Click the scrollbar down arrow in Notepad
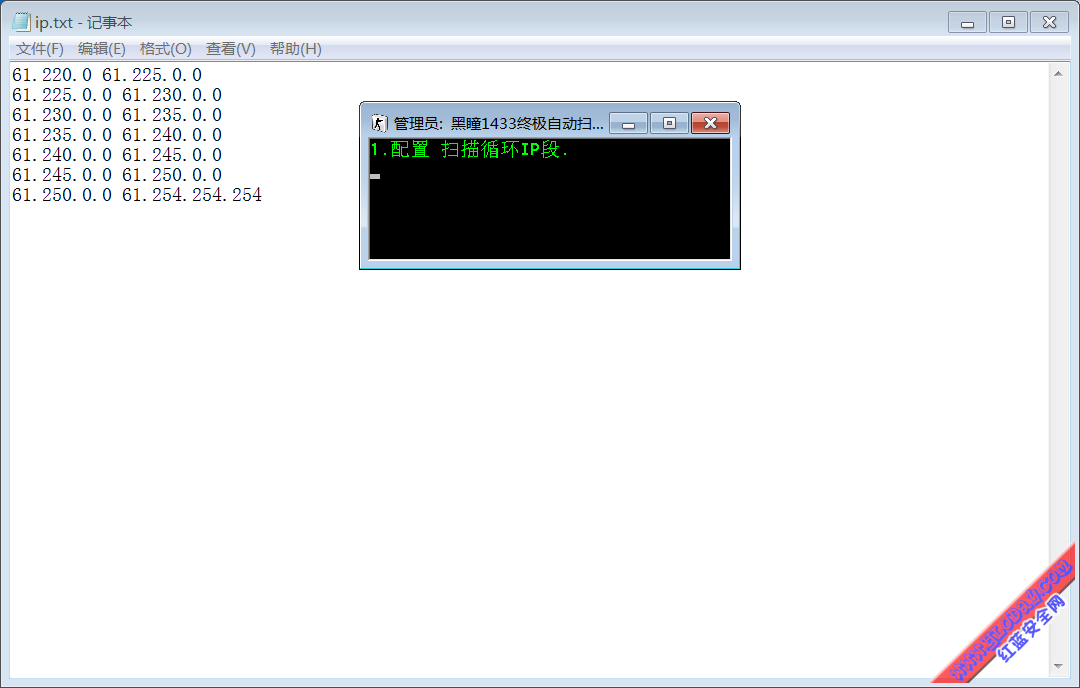Viewport: 1080px width, 688px height. point(1059,666)
